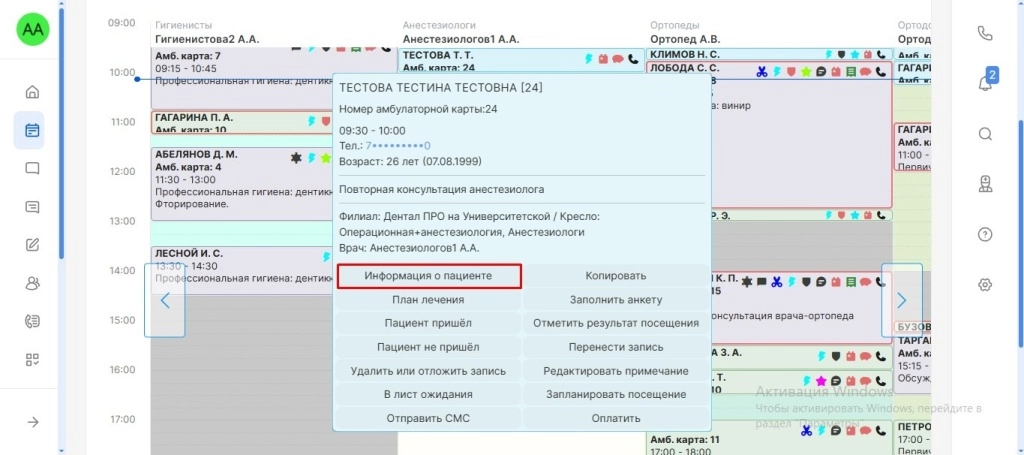The height and width of the screenshot is (455, 1024).
Task: Click 'Пациент пришёл' option
Action: (428, 323)
